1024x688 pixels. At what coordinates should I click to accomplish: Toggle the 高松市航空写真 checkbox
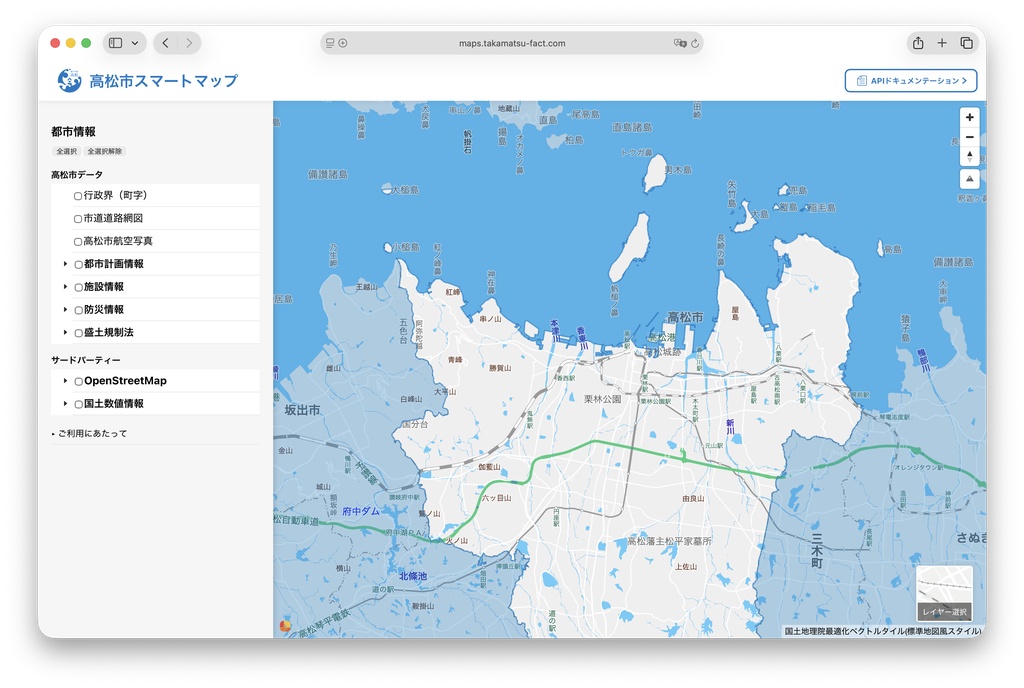[78, 242]
